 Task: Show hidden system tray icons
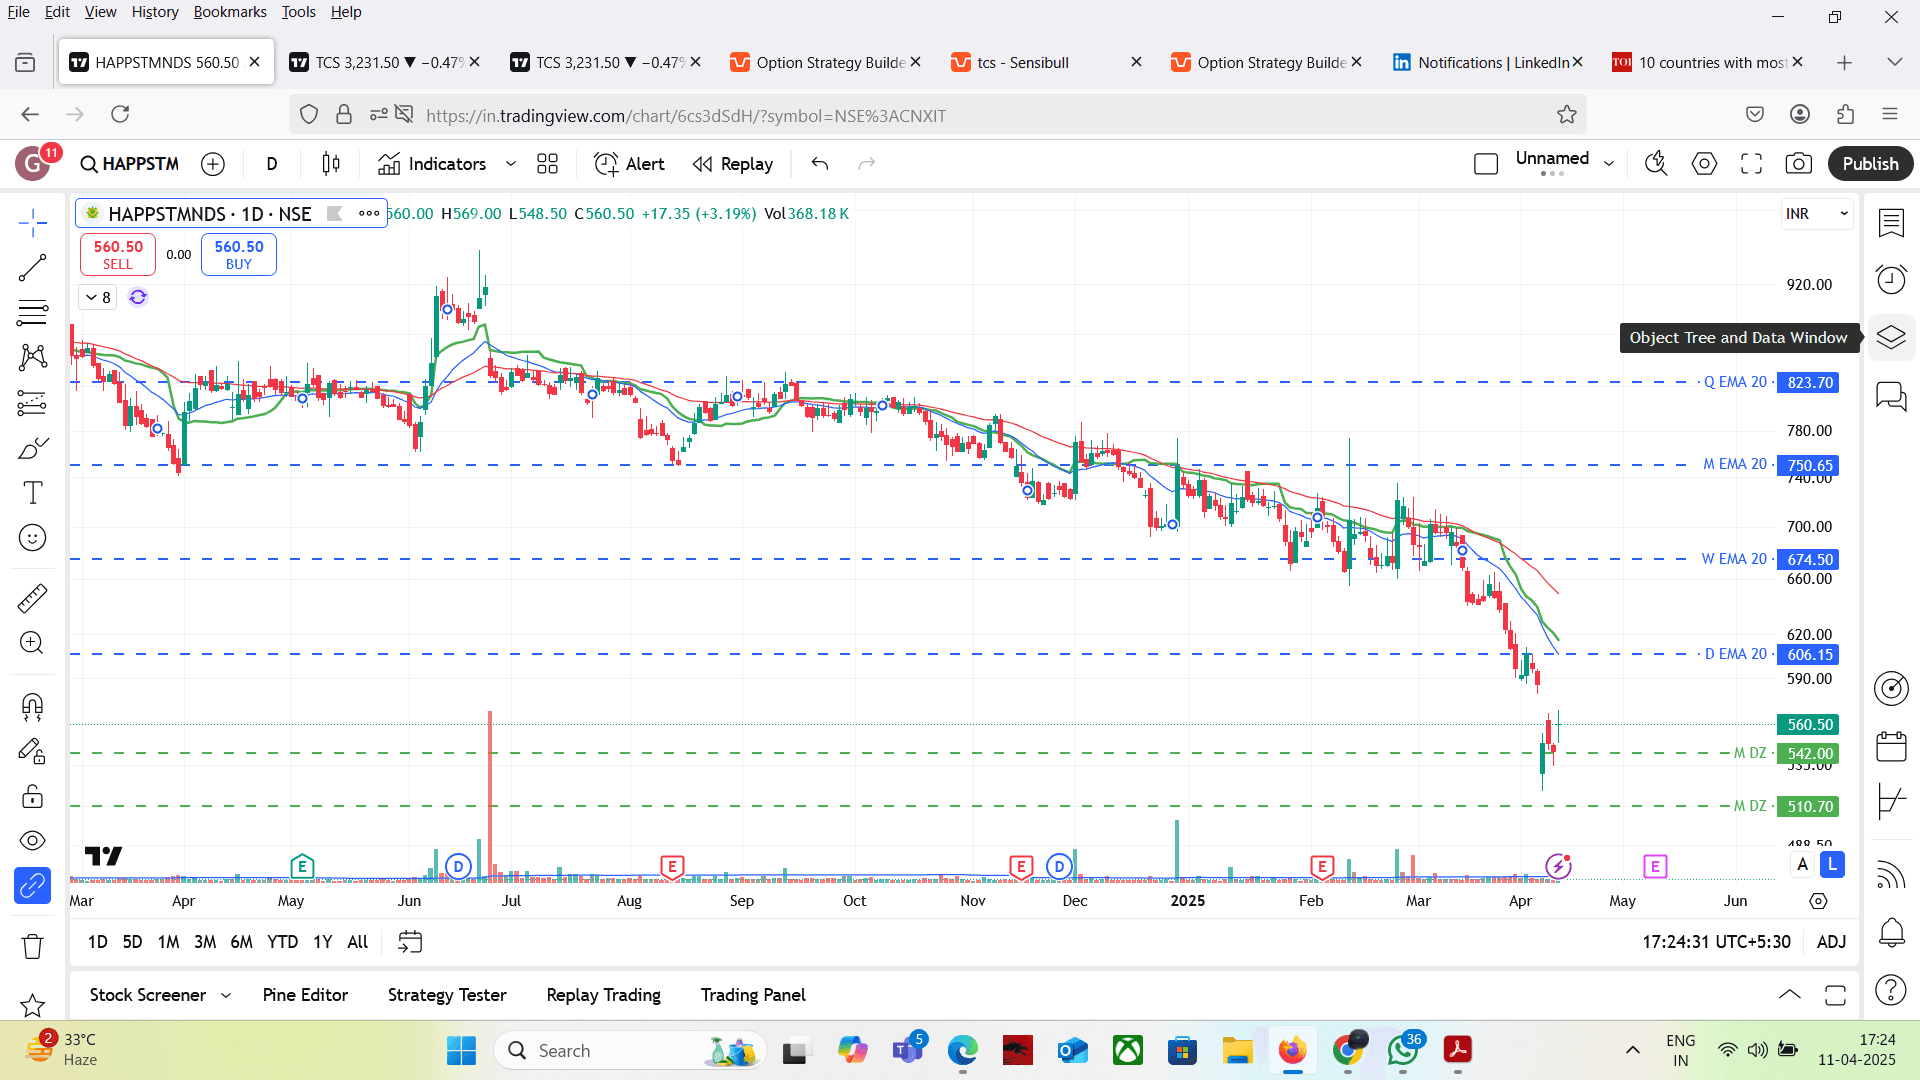coord(1633,1050)
